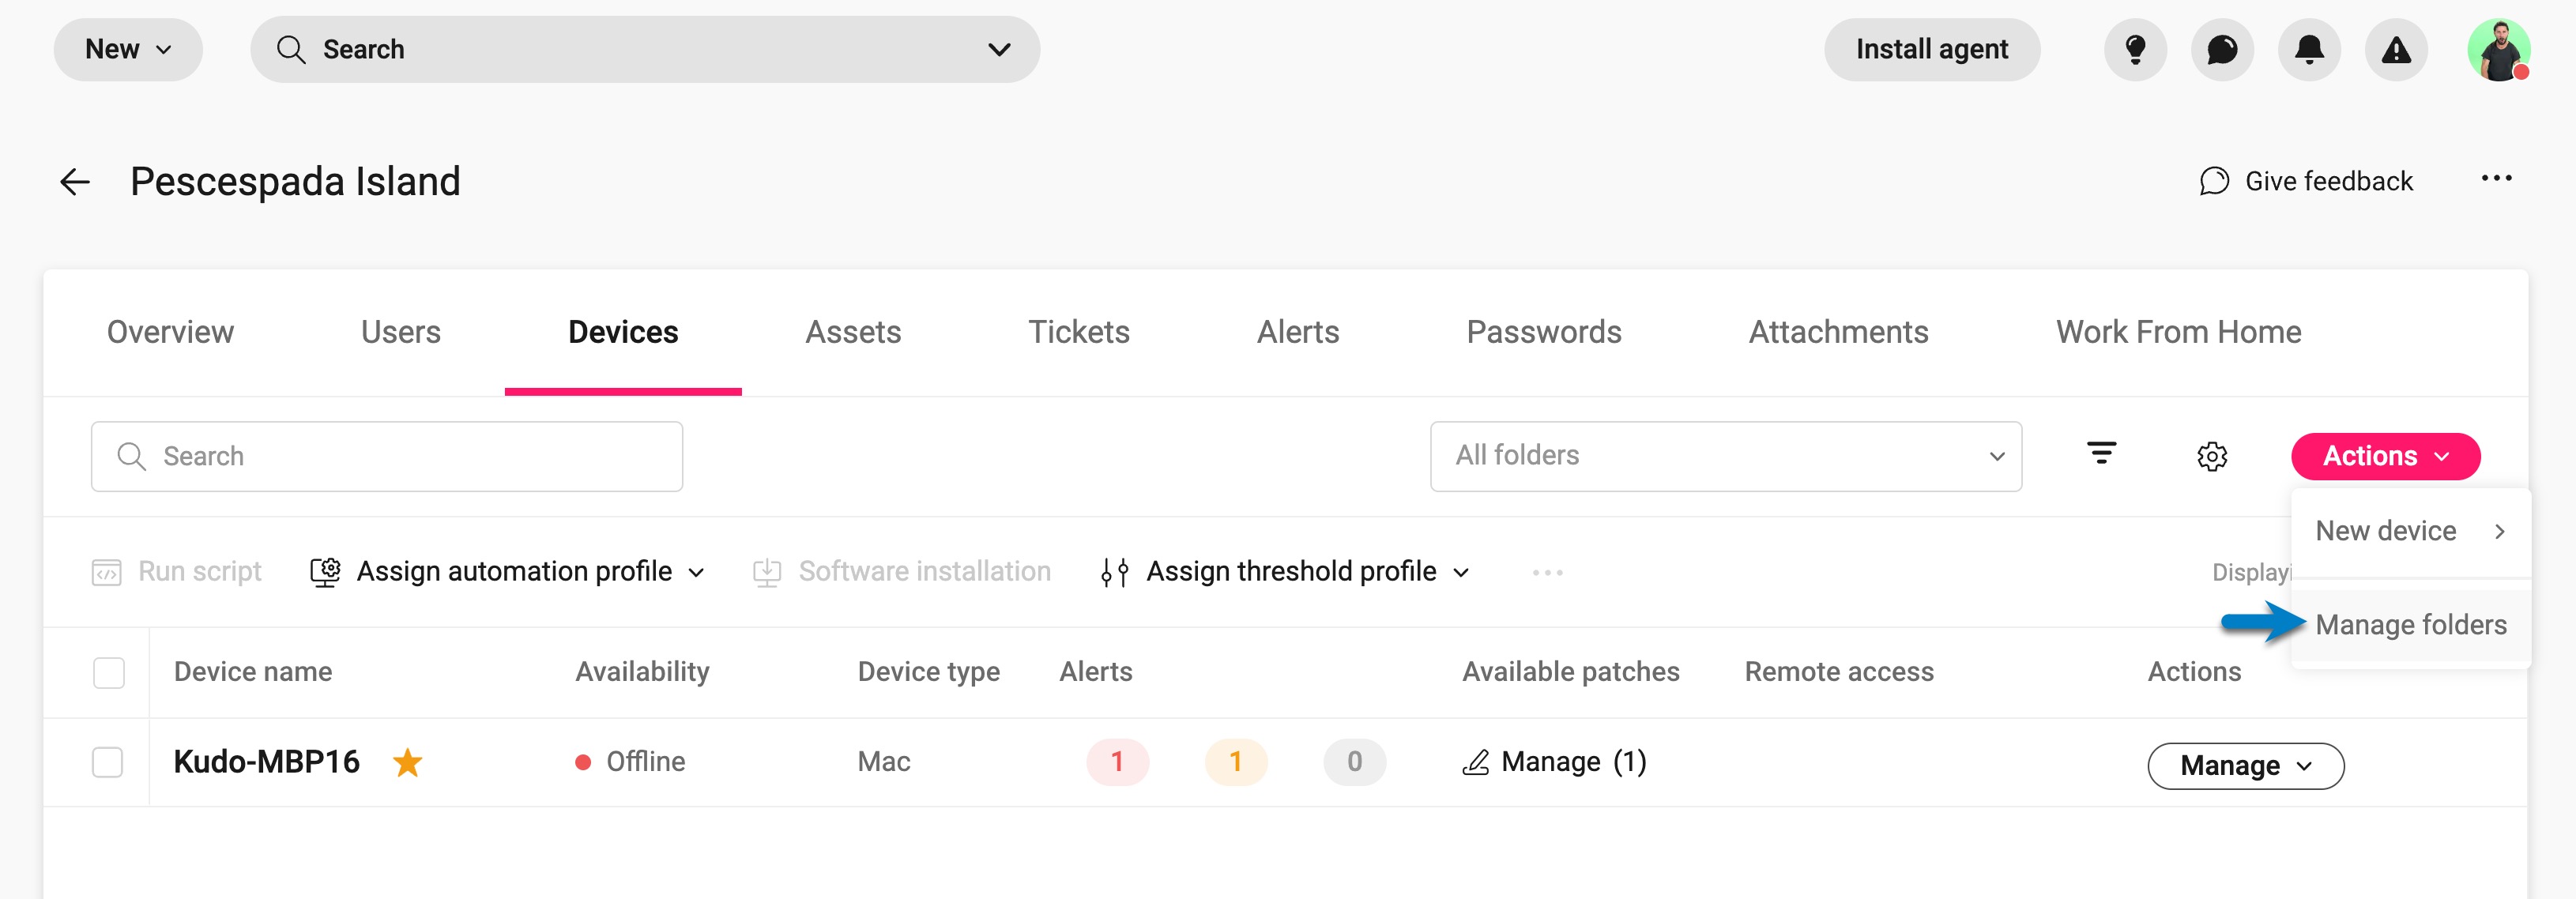Screen dimensions: 2576x899
Task: Open the table settings gear icon
Action: 2211,456
